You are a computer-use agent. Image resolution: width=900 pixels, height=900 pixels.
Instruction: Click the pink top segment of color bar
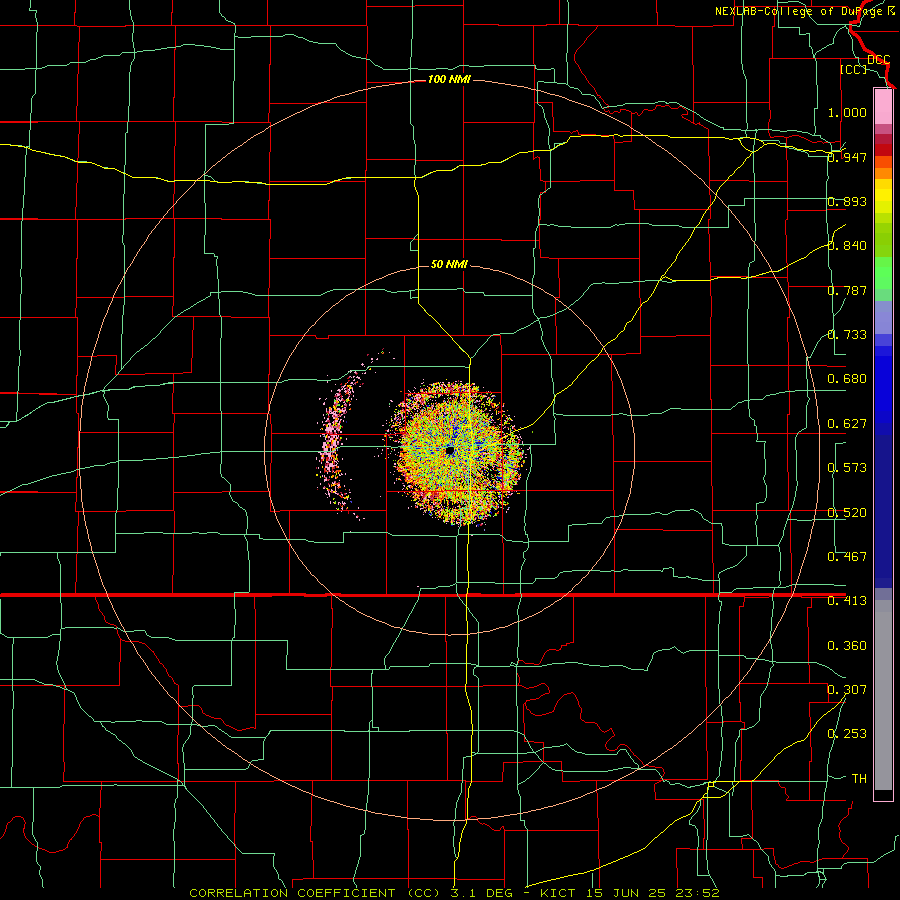pyautogui.click(x=883, y=107)
